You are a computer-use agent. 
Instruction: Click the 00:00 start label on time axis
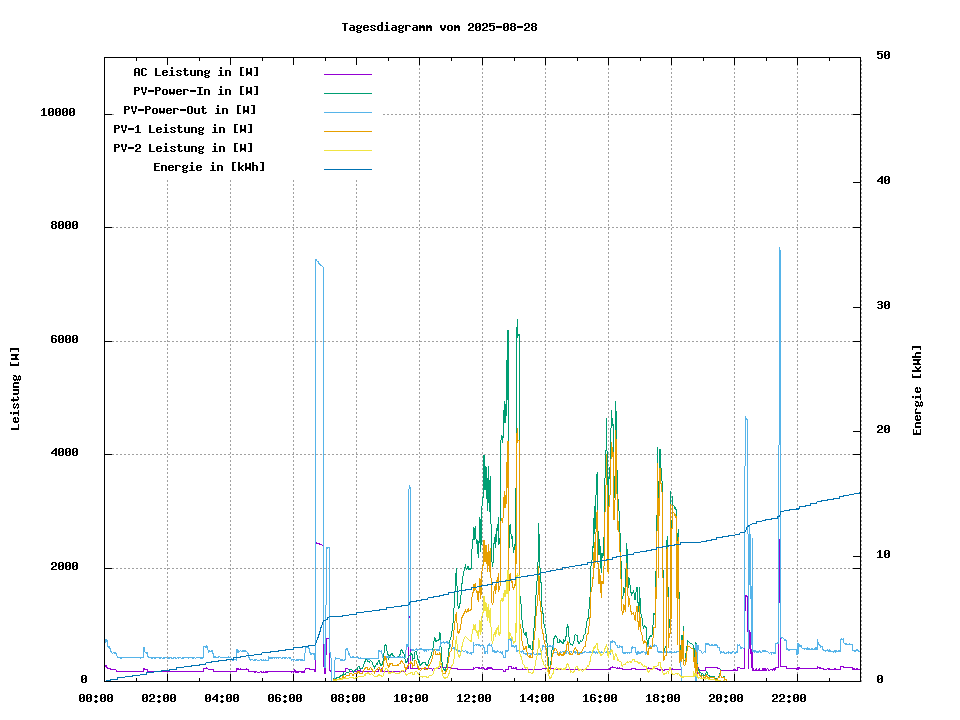coord(96,698)
